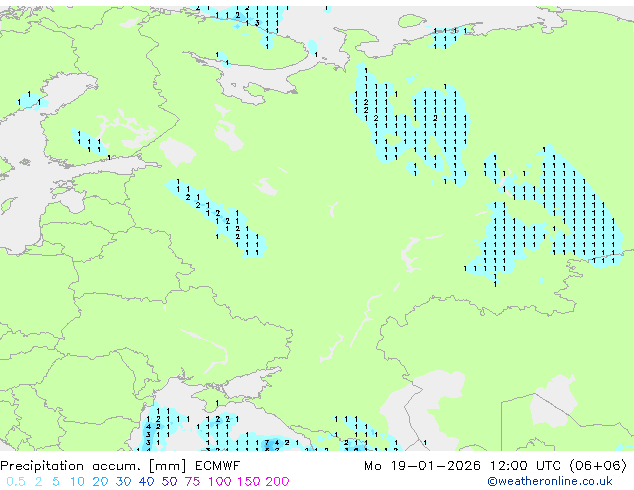Screen dimensions: 634x490
Task: Click the date 'Mo 19-01-2026 12:00 UTC (06+06)'
Action: tap(495, 466)
